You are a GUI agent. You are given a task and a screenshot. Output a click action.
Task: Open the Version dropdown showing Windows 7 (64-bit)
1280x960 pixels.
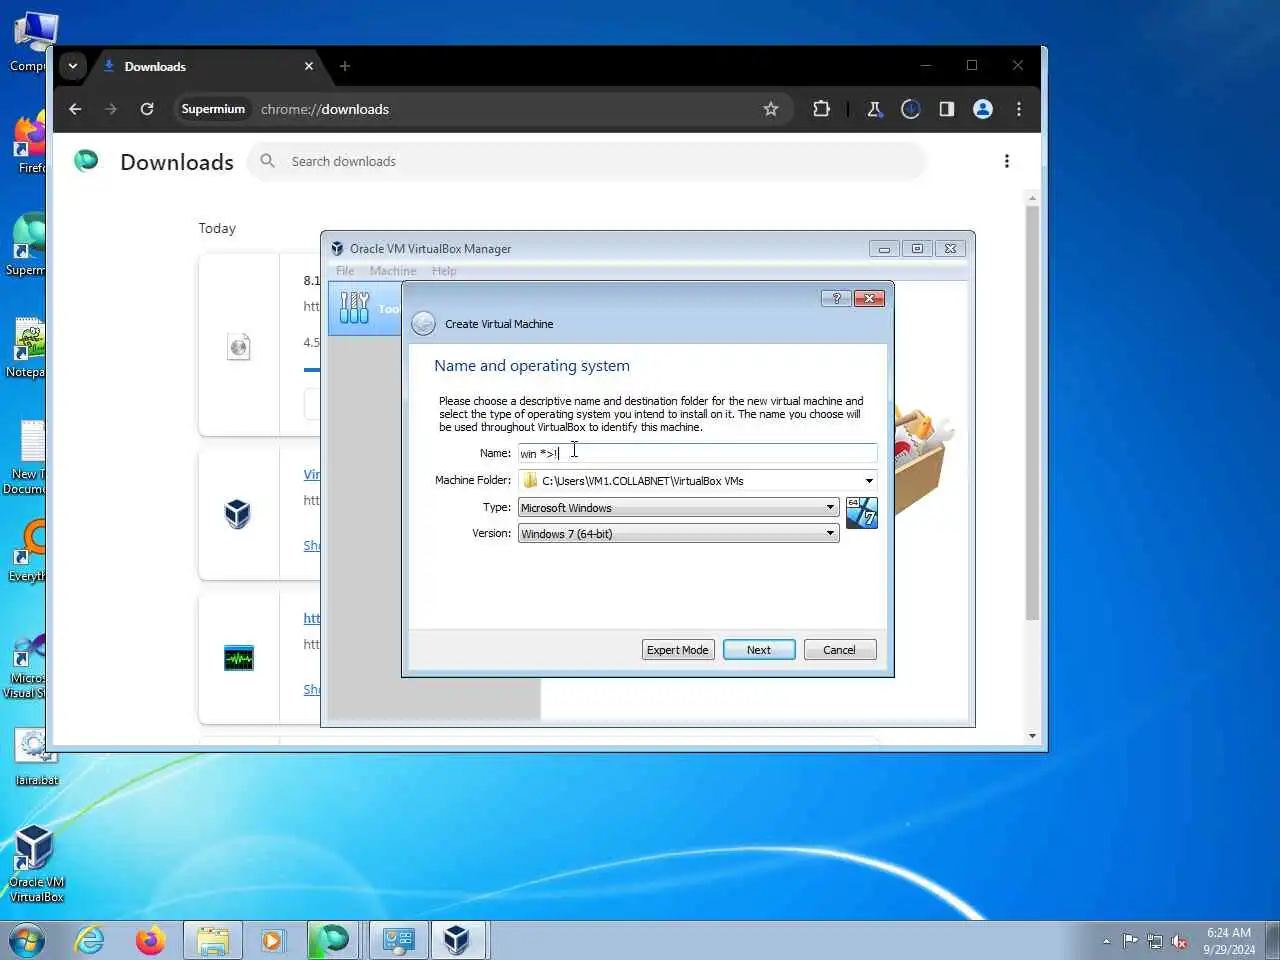(678, 534)
